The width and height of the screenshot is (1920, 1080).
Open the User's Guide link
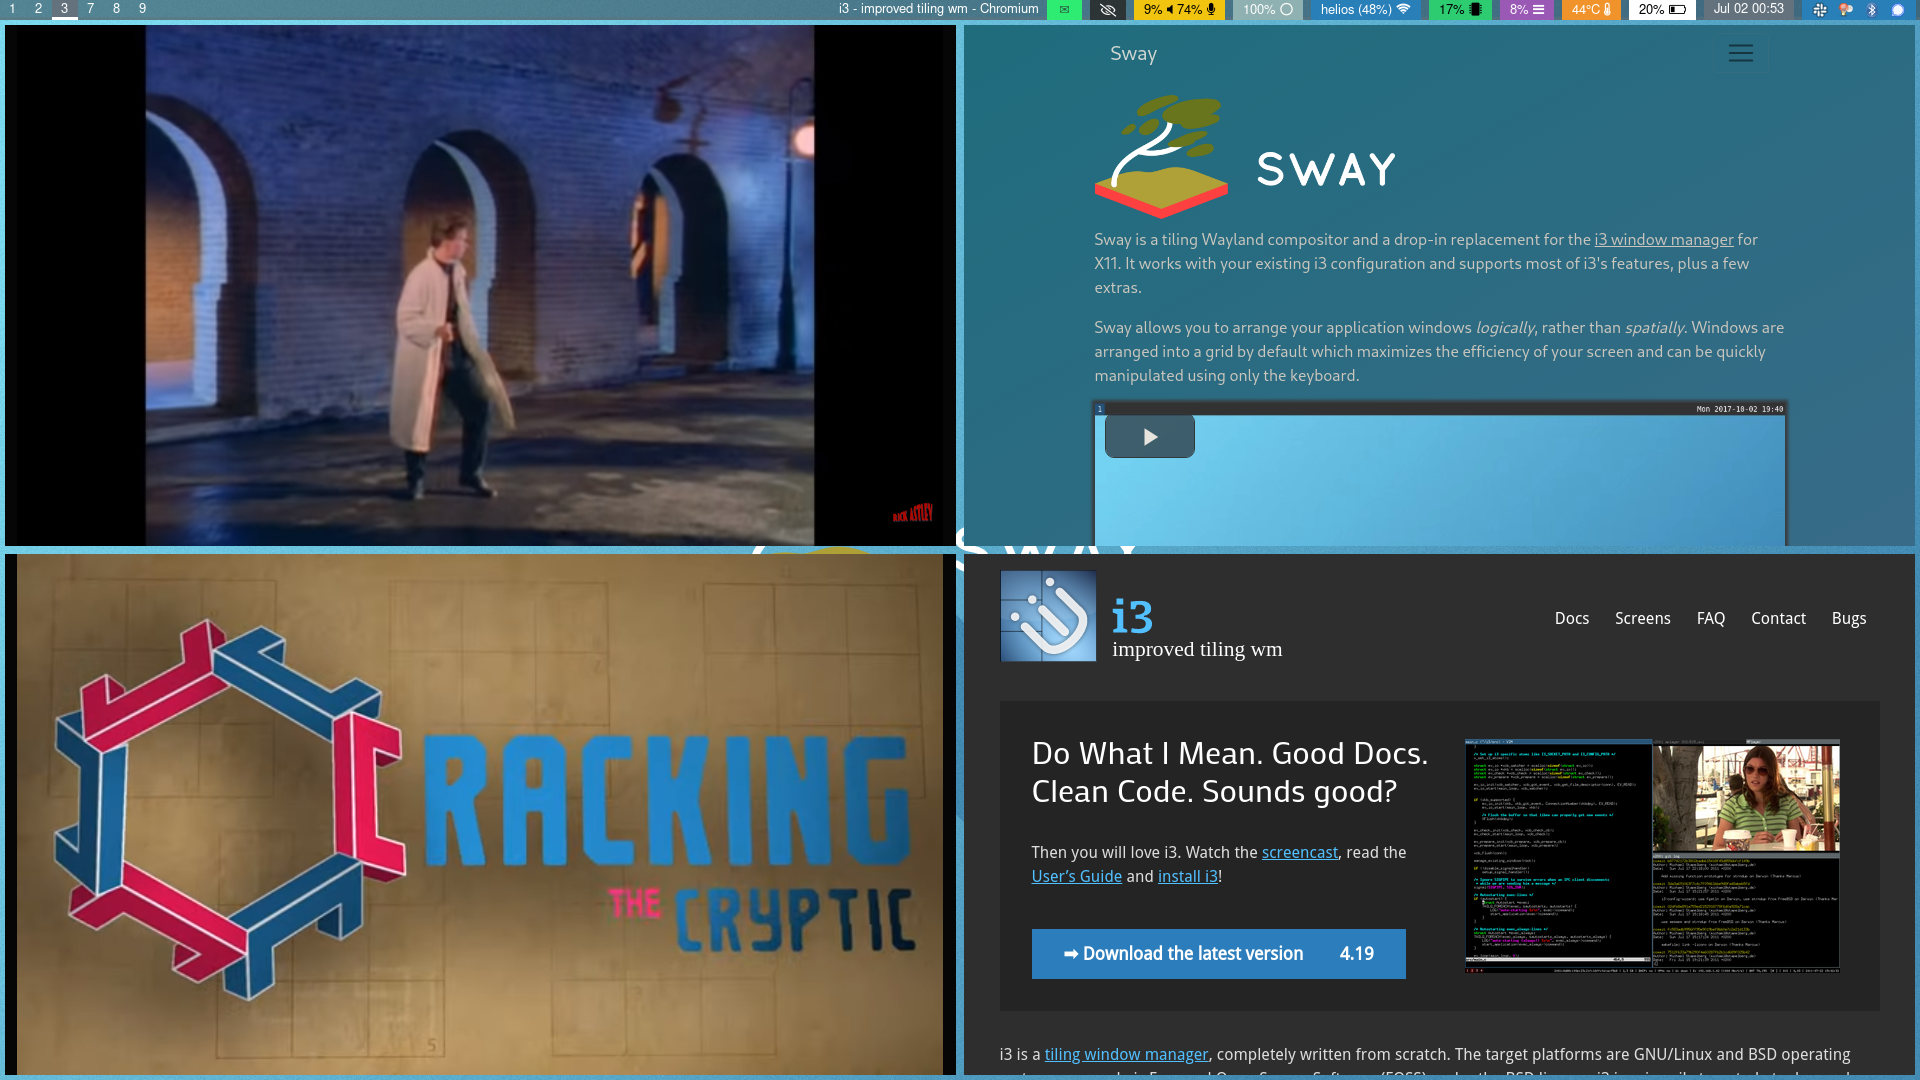1076,877
